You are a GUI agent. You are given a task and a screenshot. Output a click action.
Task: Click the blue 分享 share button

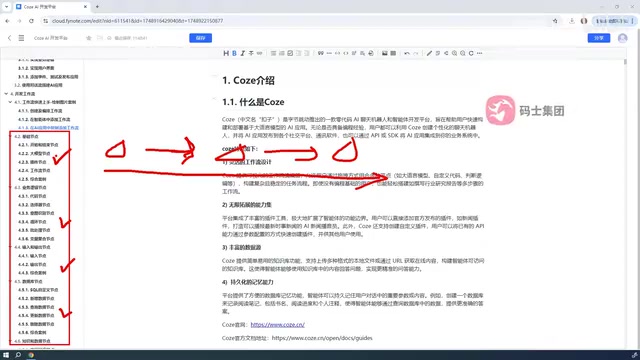599,38
